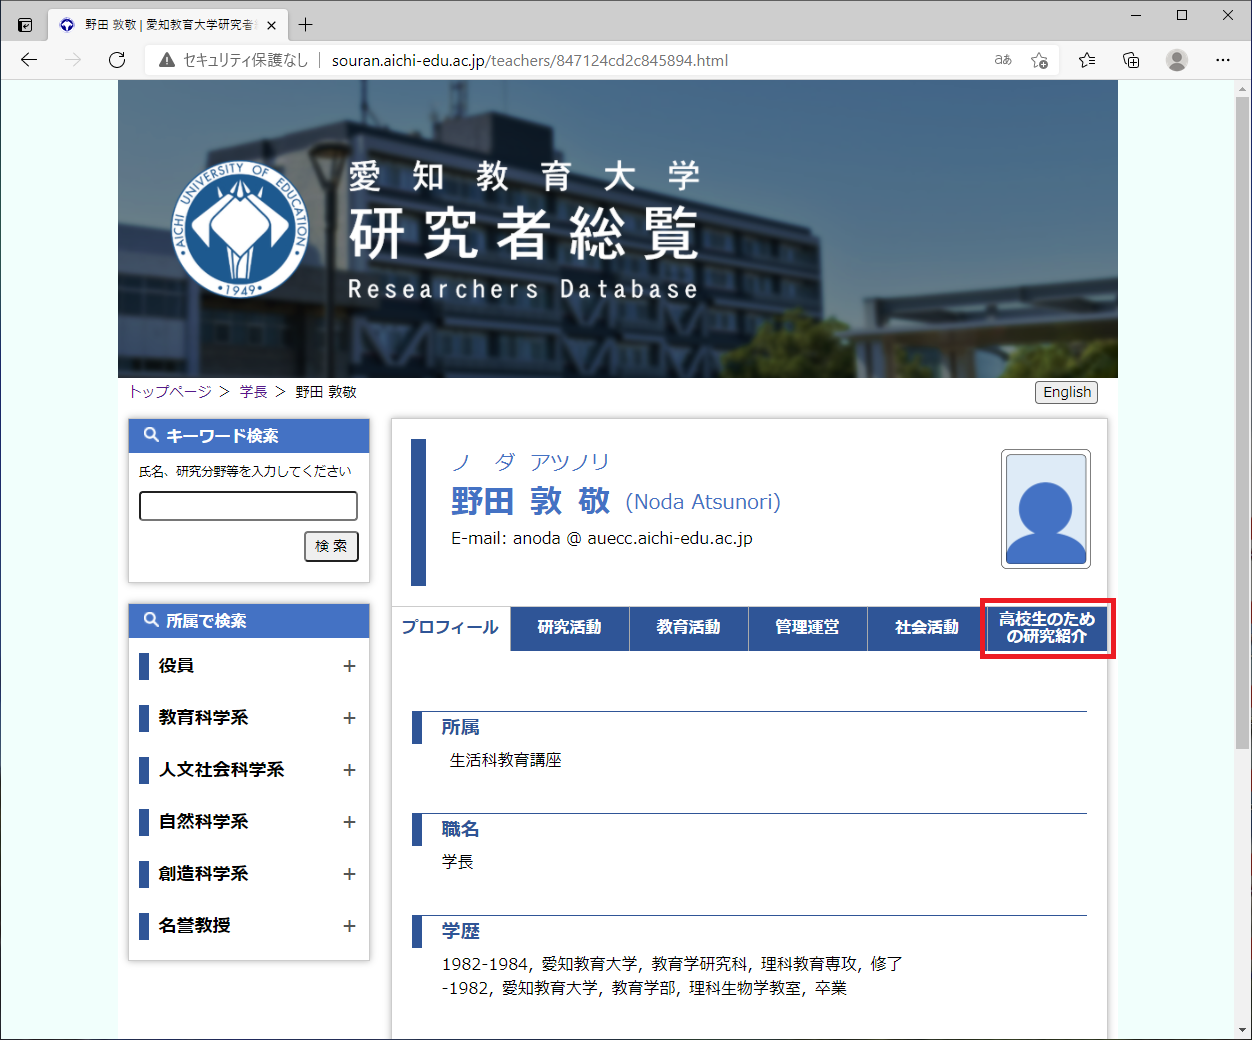The height and width of the screenshot is (1040, 1252).
Task: Expand the 人文社会科学系 category plus icon
Action: [349, 770]
